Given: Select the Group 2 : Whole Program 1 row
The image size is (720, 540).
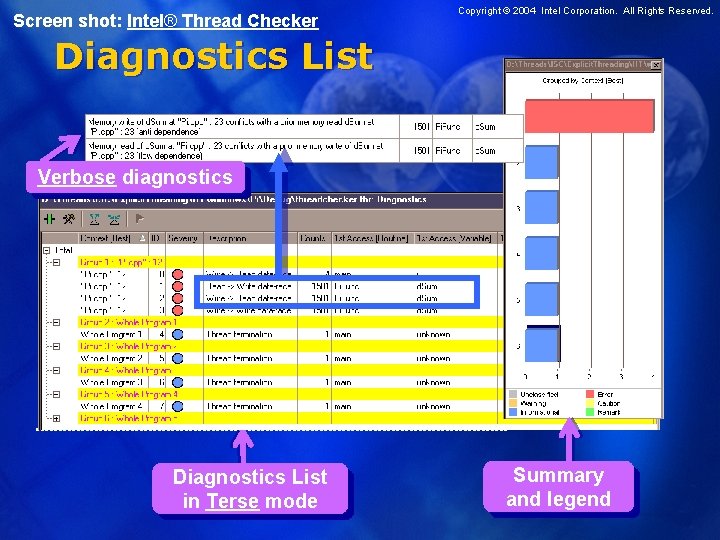Looking at the screenshot, I should (289, 322).
